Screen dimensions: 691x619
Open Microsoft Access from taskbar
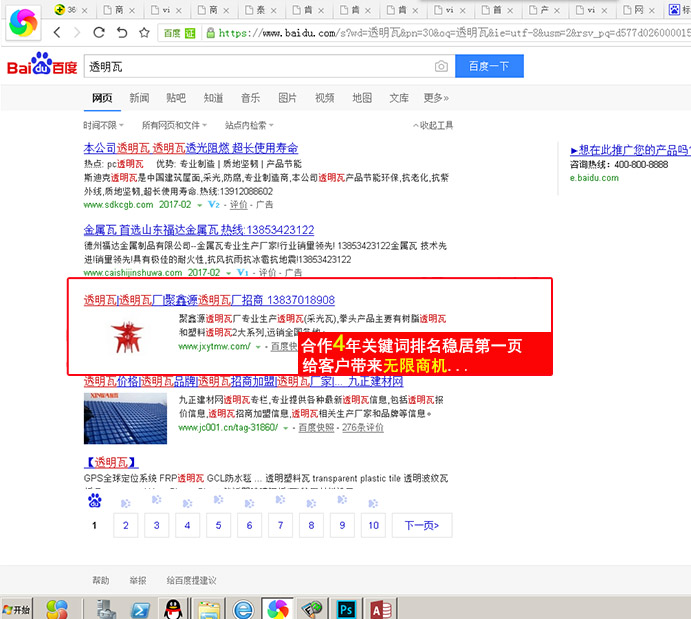click(381, 610)
